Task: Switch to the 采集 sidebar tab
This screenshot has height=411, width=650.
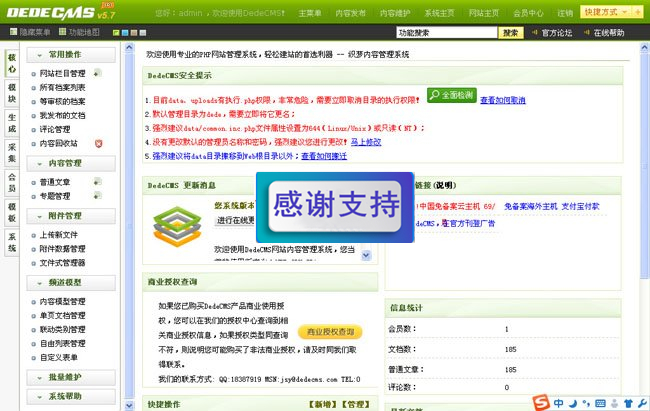Action: click(12, 153)
